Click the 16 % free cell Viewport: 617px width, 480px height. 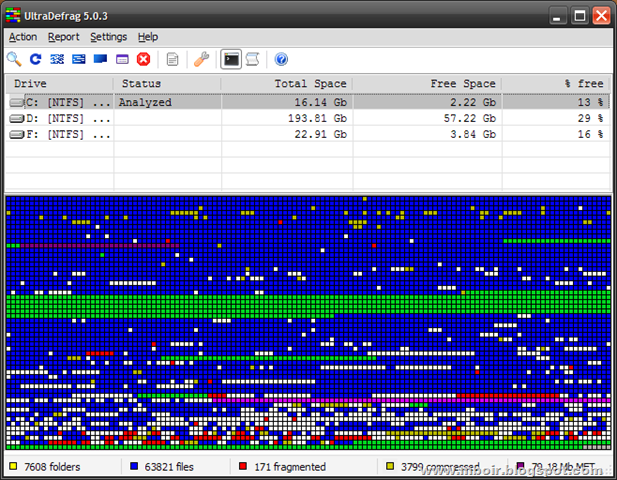[556, 135]
